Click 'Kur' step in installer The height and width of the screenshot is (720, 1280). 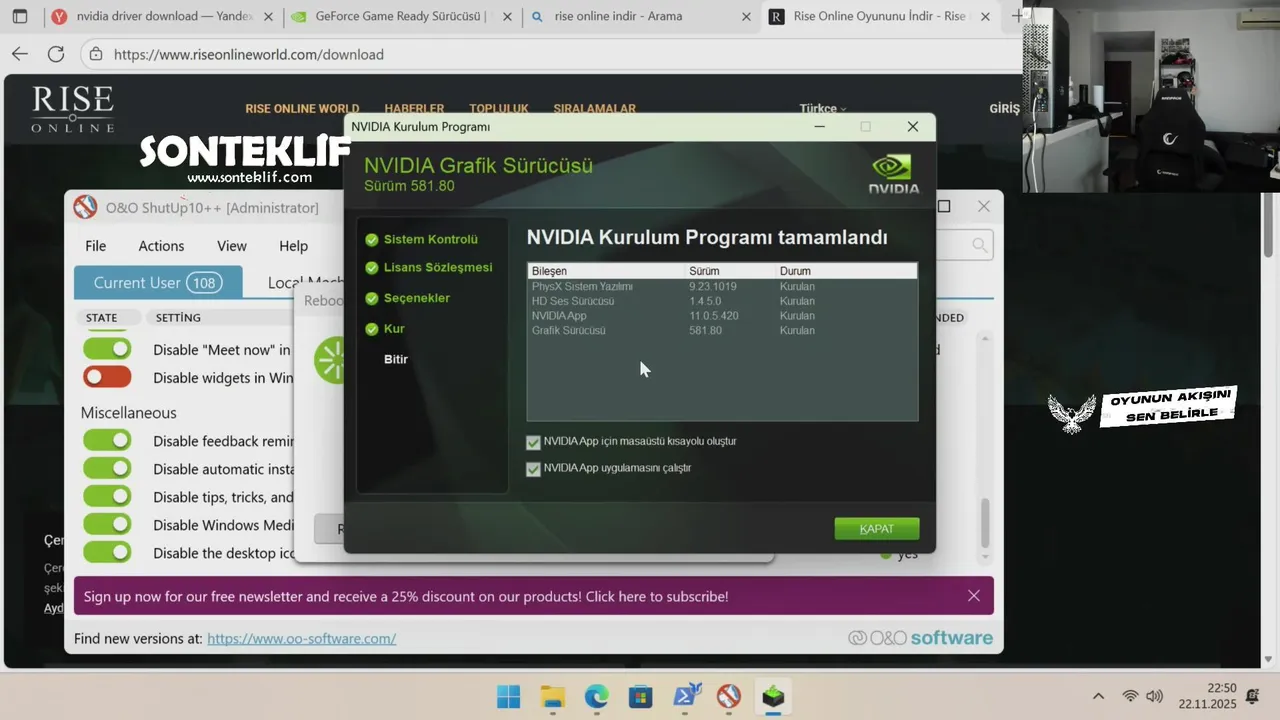click(394, 329)
